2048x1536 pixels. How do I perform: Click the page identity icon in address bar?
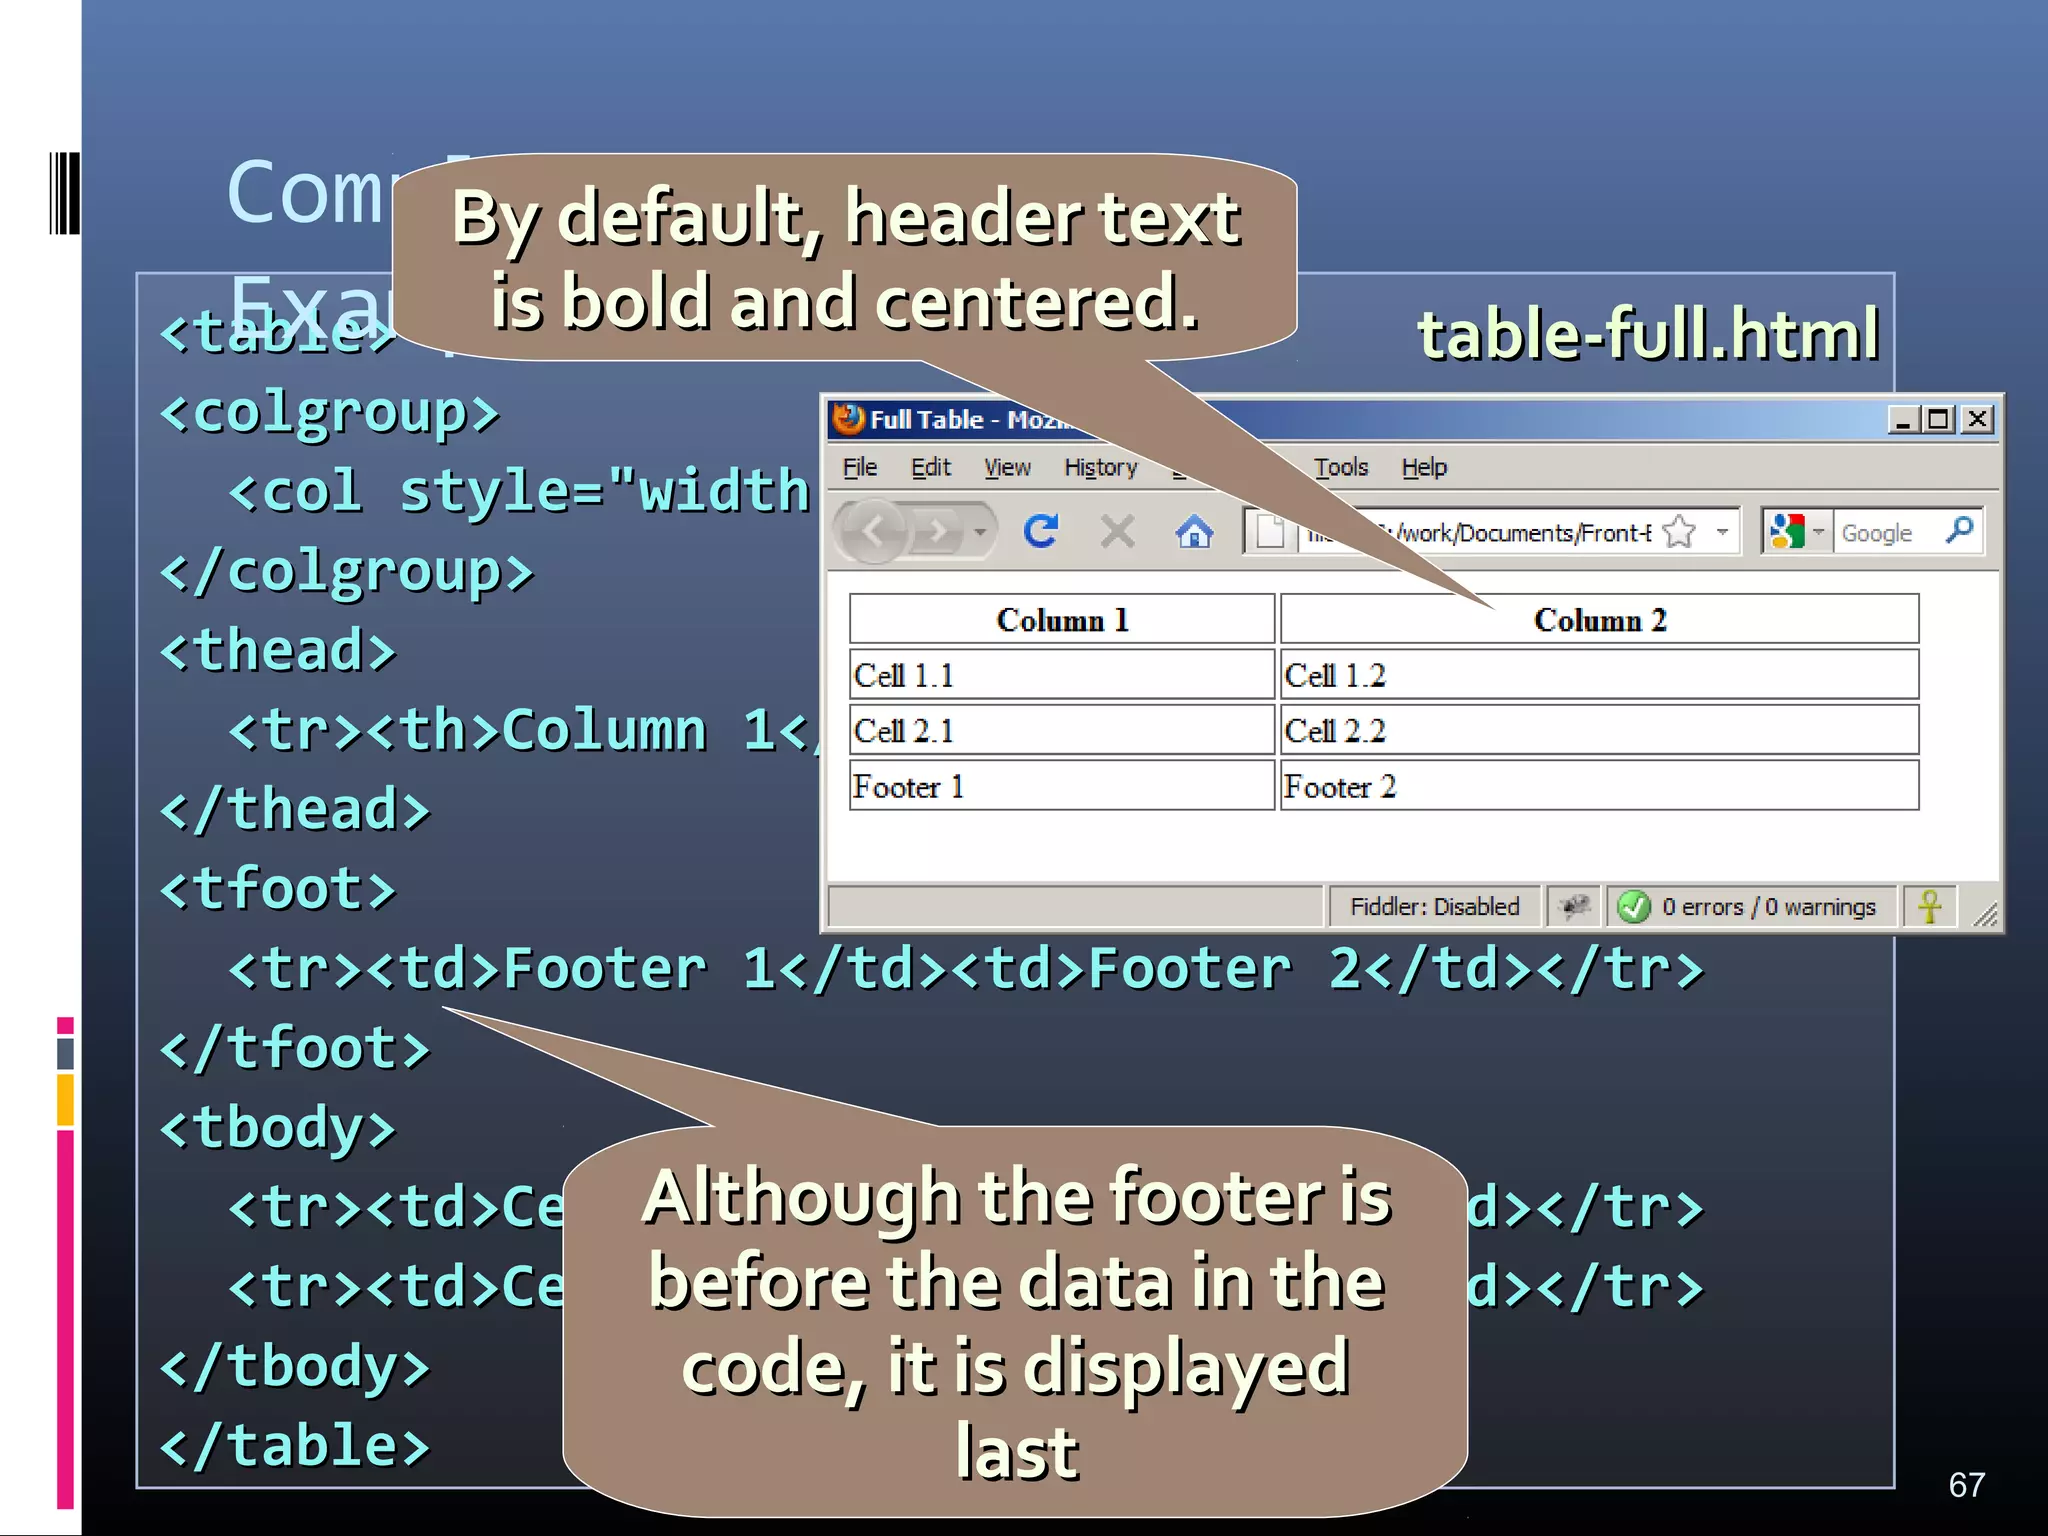1270,531
